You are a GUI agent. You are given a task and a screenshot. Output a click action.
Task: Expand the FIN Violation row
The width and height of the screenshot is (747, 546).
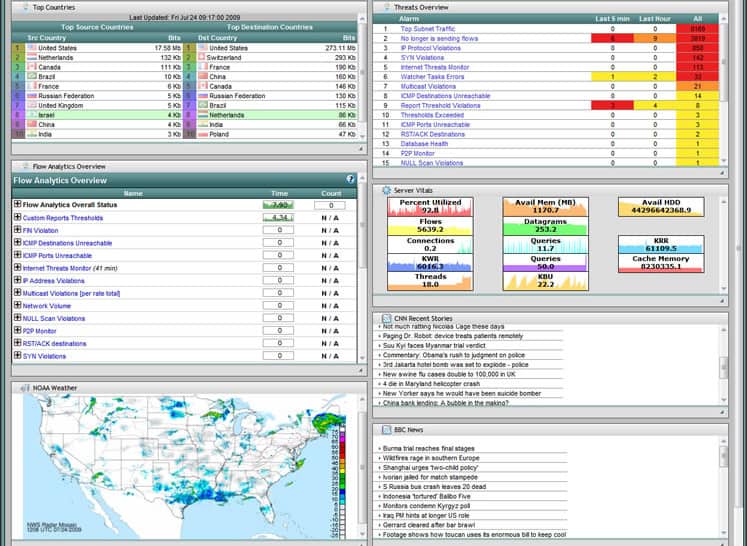coord(18,230)
